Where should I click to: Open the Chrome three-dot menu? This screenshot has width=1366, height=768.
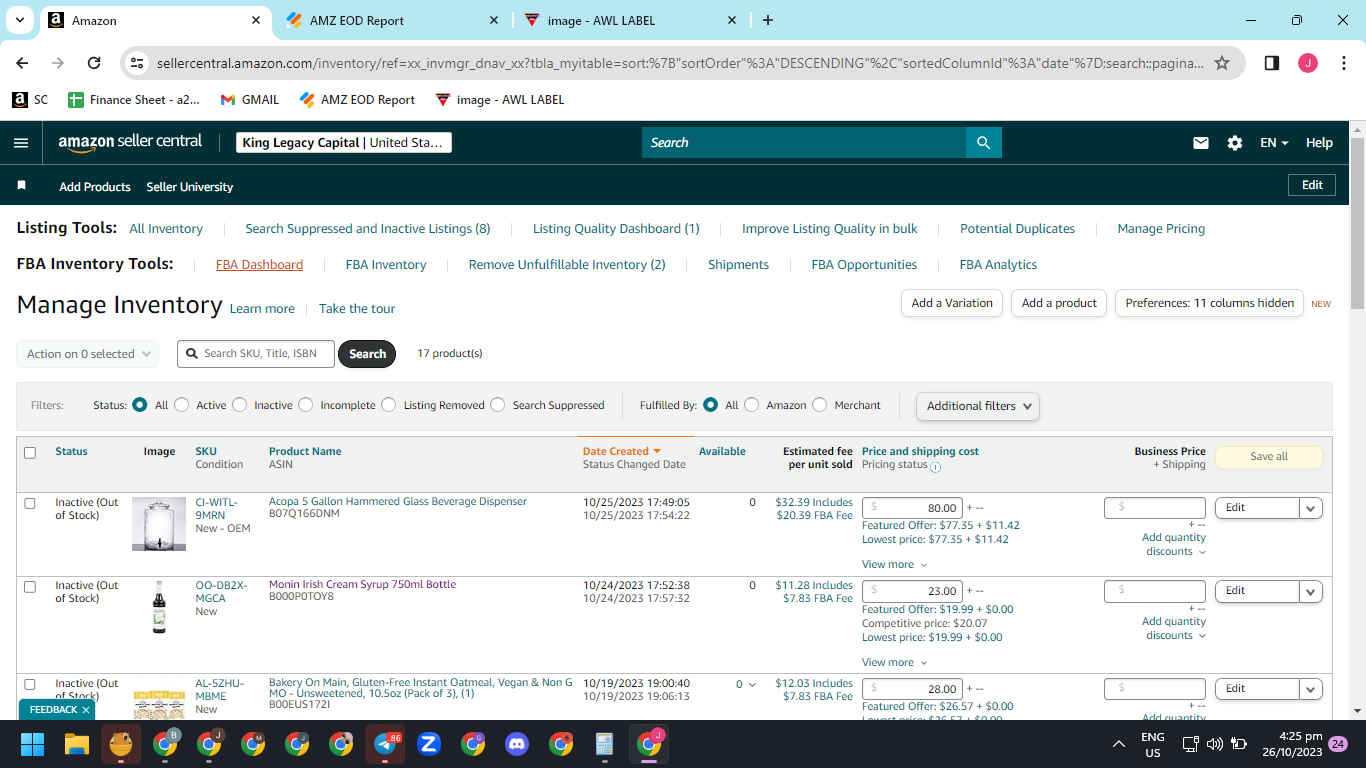(x=1342, y=63)
